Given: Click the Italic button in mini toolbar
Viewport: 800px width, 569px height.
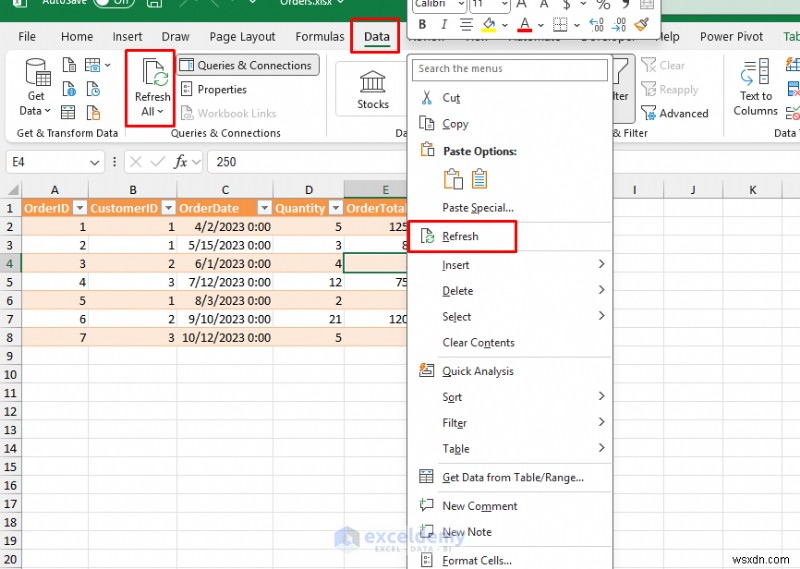Looking at the screenshot, I should 444,24.
